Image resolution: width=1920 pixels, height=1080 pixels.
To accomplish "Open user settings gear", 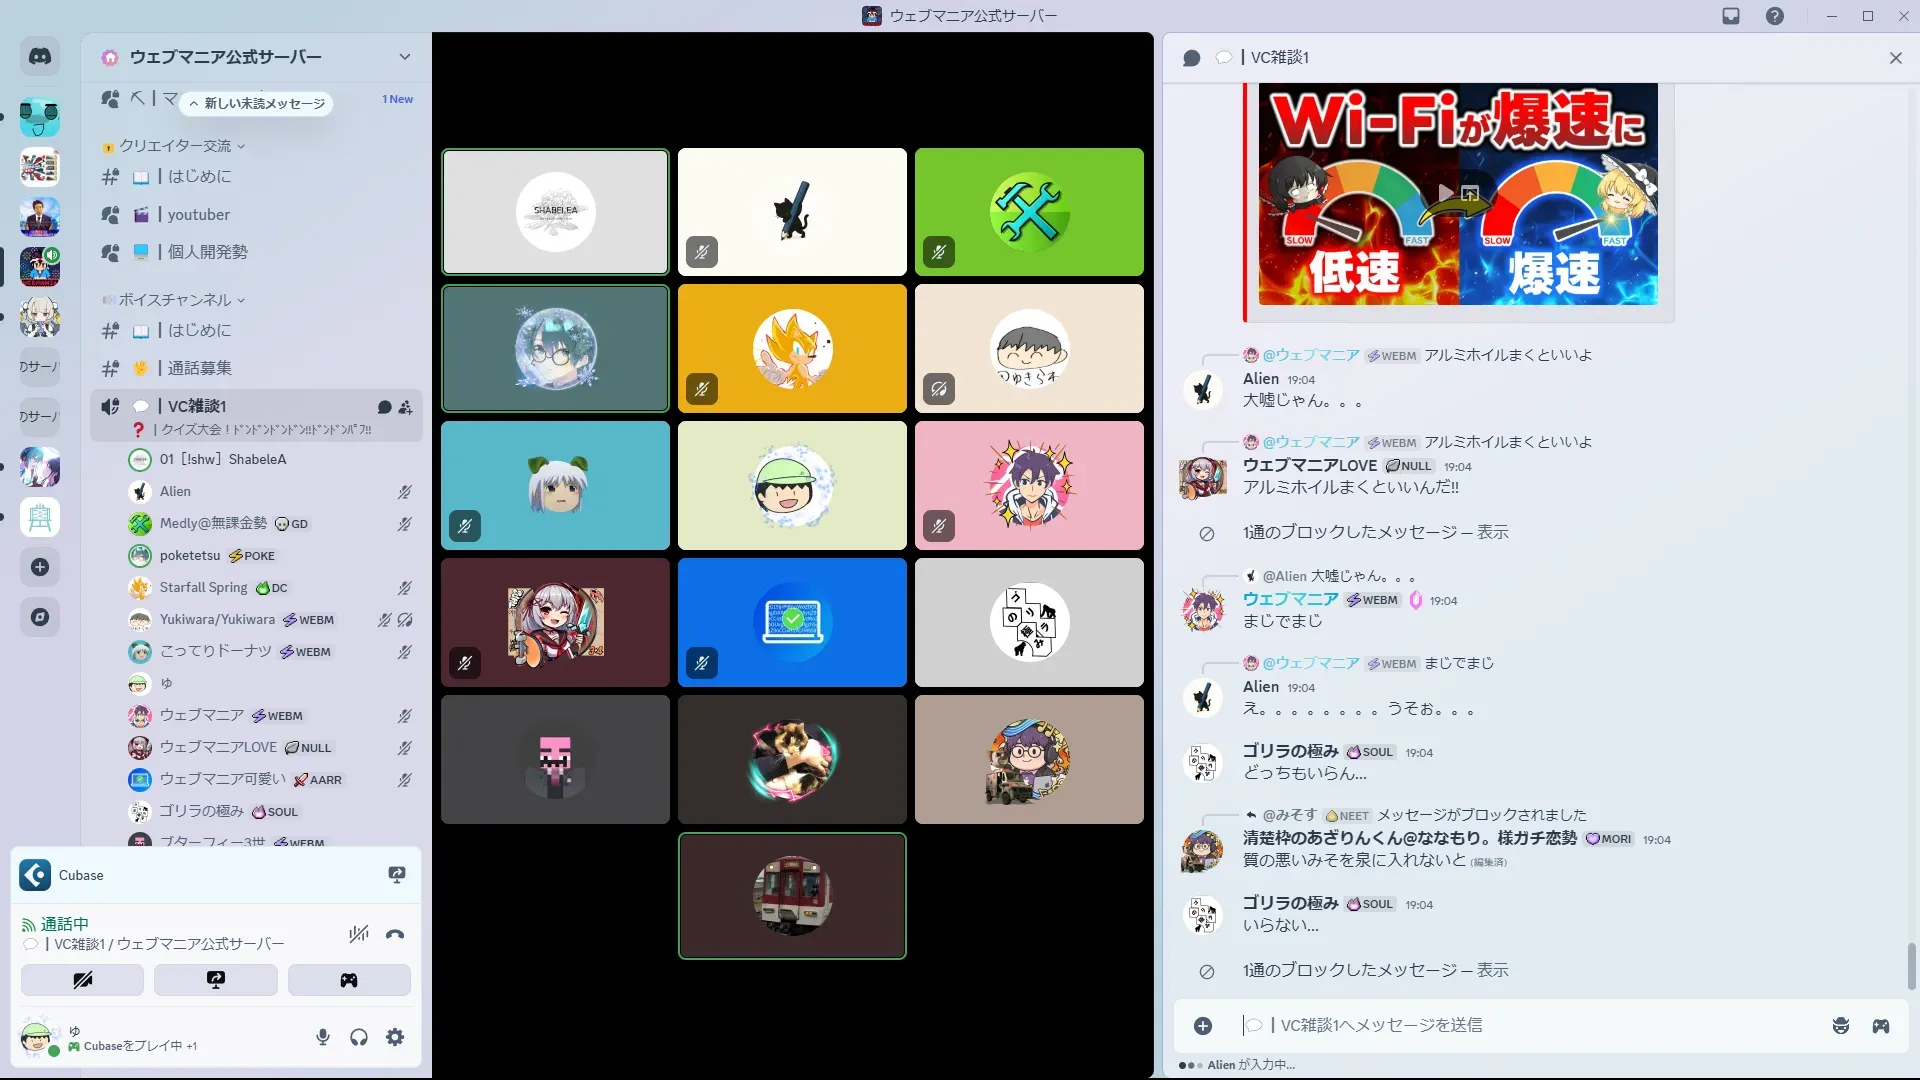I will click(x=395, y=1037).
